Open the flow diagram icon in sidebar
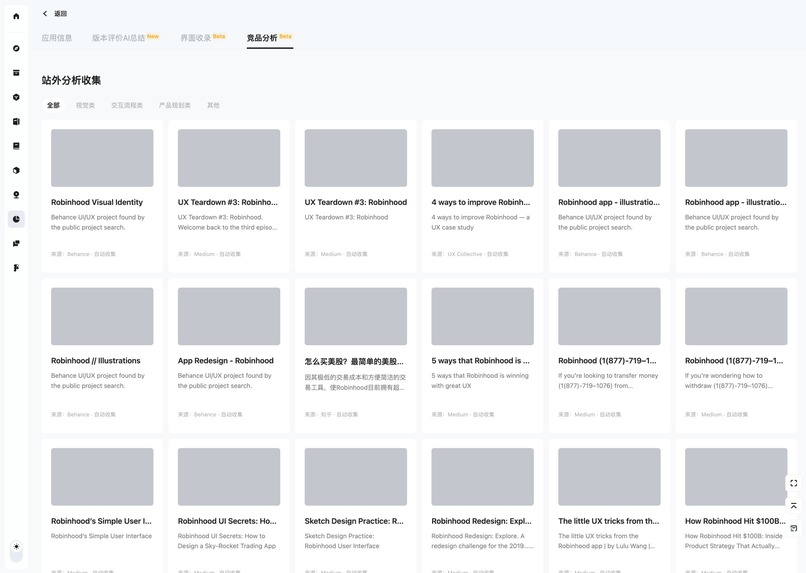This screenshot has width=806, height=573. pos(16,268)
